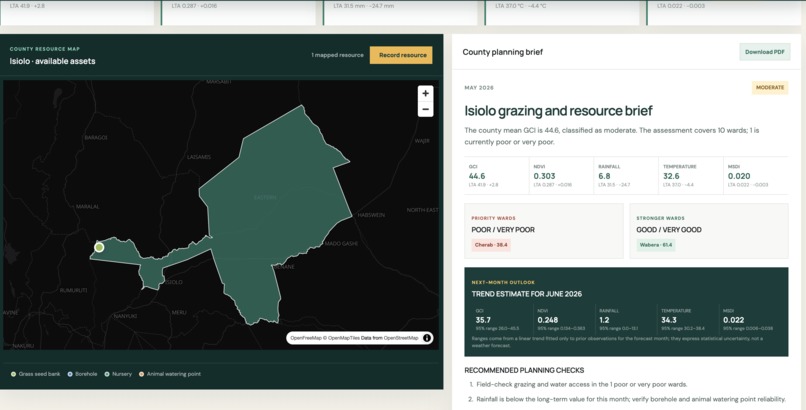This screenshot has width=806, height=410.
Task: Click the OpenStreetMap attribution link
Action: click(401, 338)
